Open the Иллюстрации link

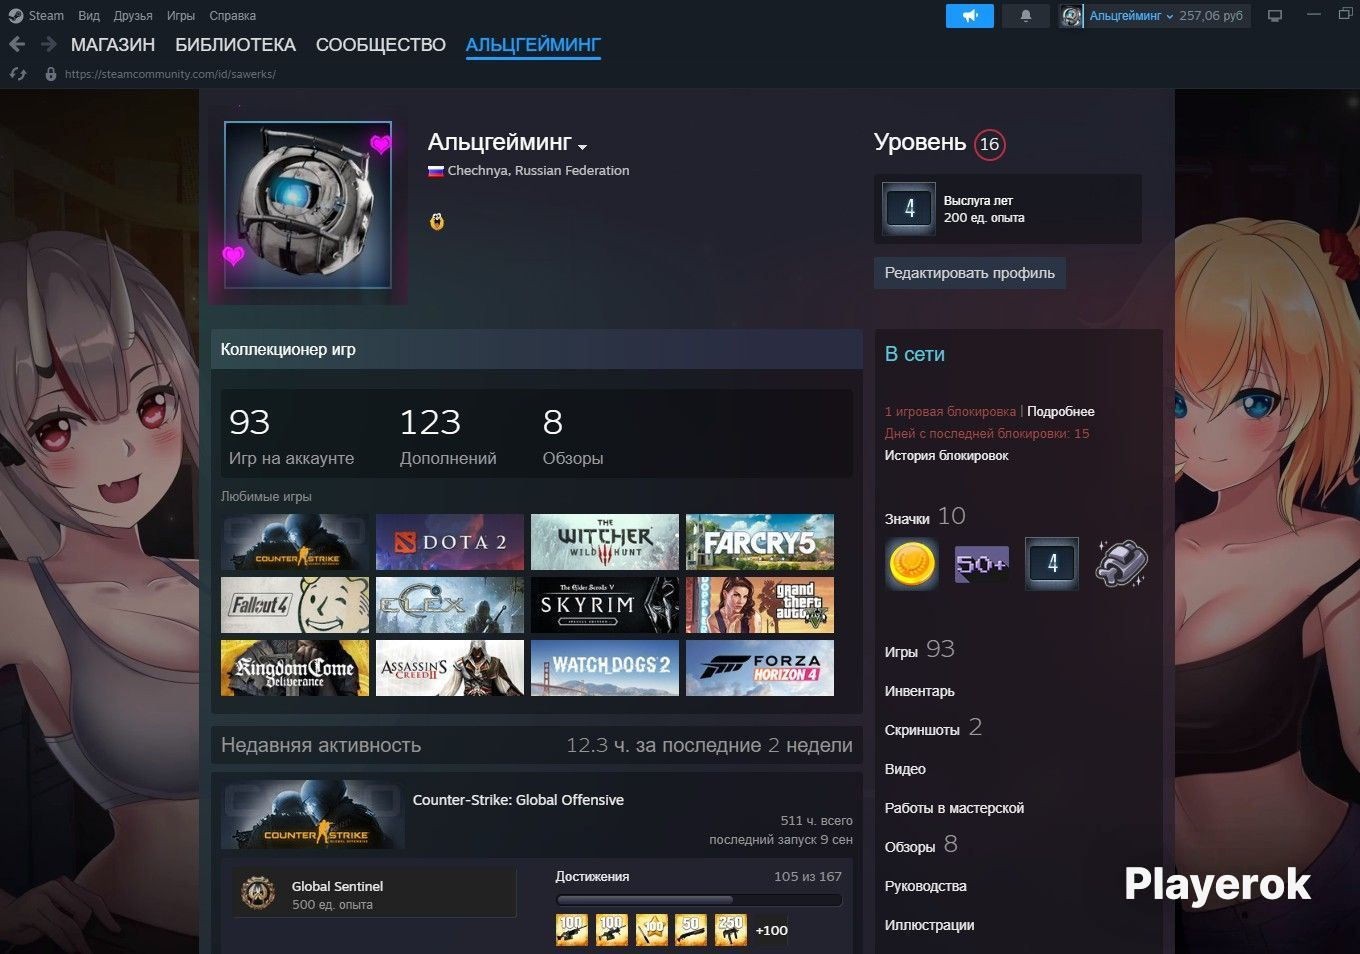pyautogui.click(x=930, y=925)
